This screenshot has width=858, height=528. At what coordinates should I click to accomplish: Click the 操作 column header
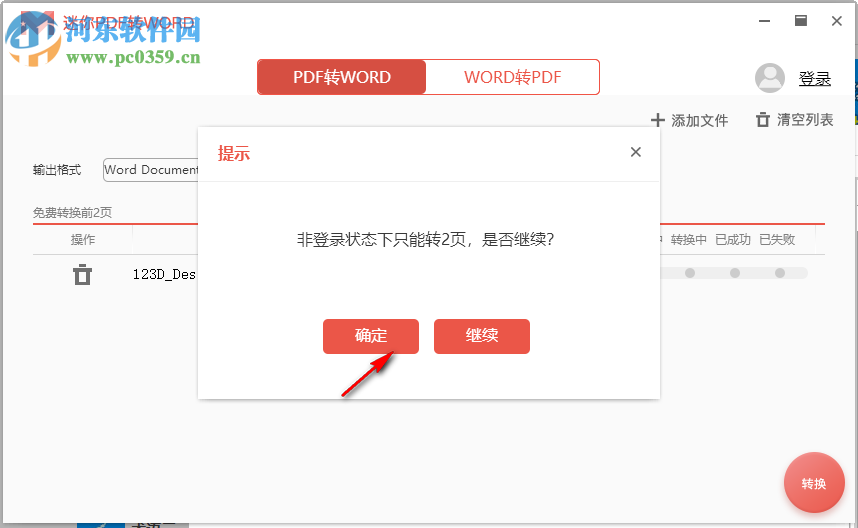point(83,240)
